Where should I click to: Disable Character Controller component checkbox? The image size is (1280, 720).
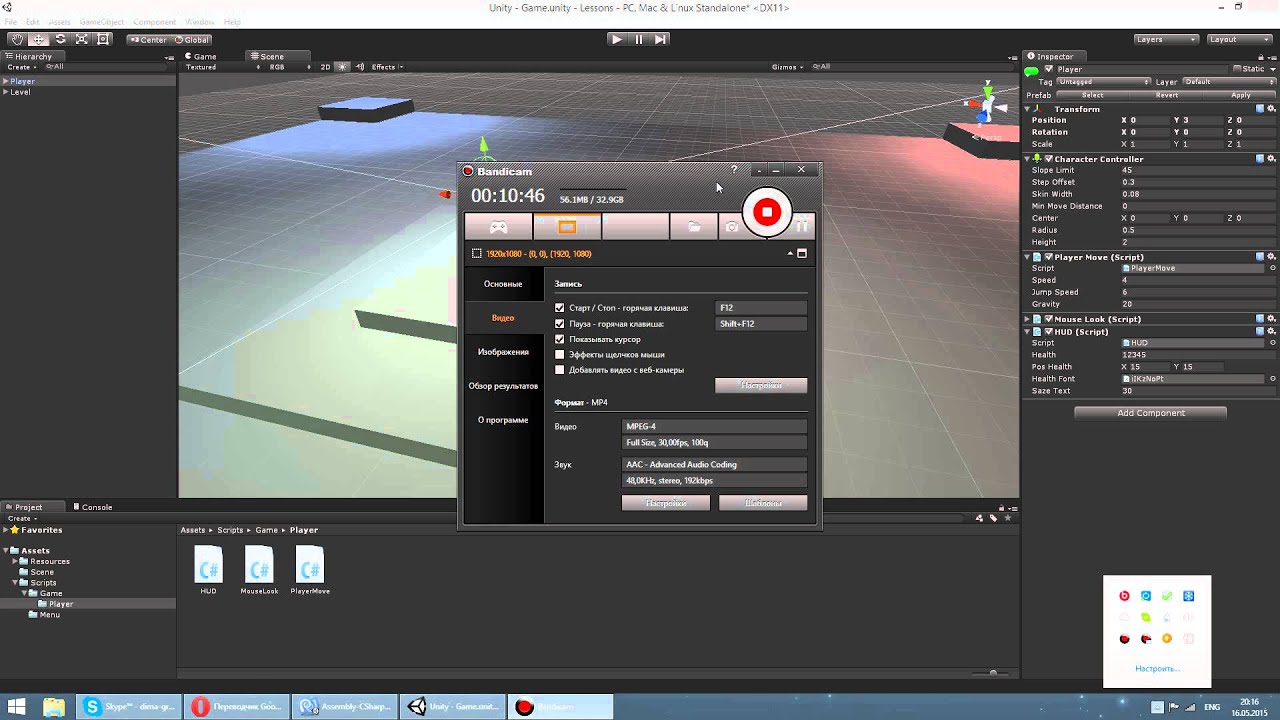click(1049, 159)
